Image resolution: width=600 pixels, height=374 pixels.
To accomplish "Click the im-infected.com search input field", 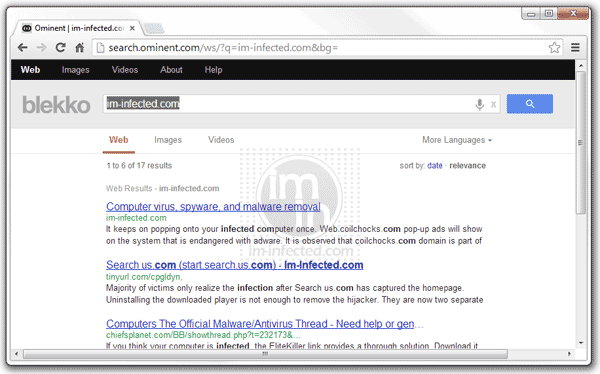I will 302,104.
